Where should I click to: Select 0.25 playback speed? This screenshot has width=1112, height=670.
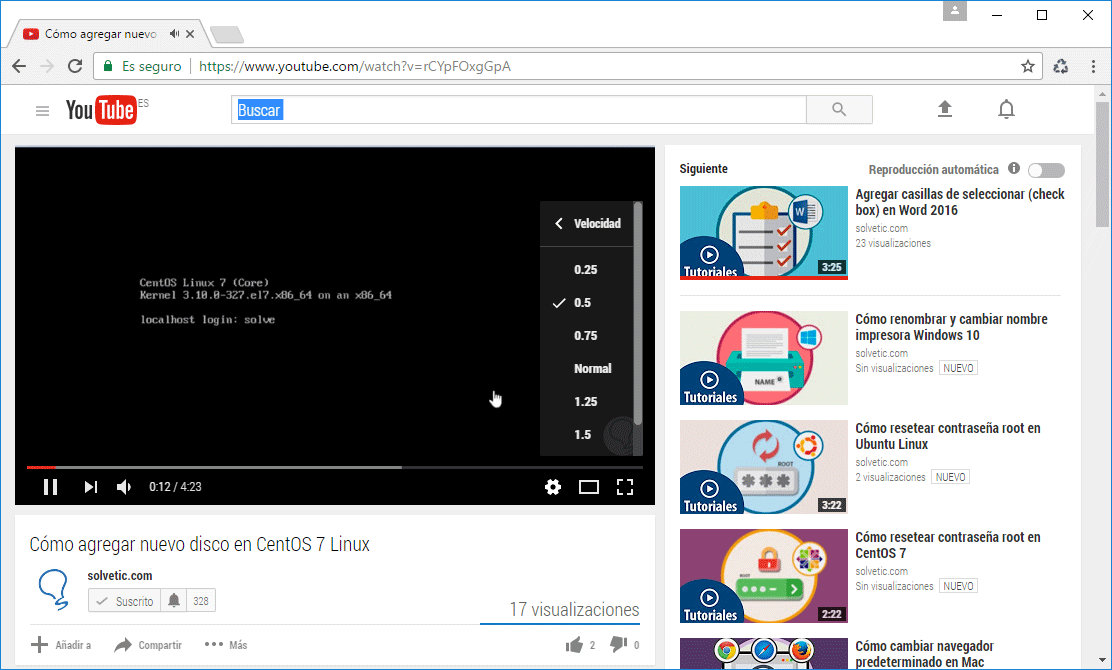(x=586, y=269)
